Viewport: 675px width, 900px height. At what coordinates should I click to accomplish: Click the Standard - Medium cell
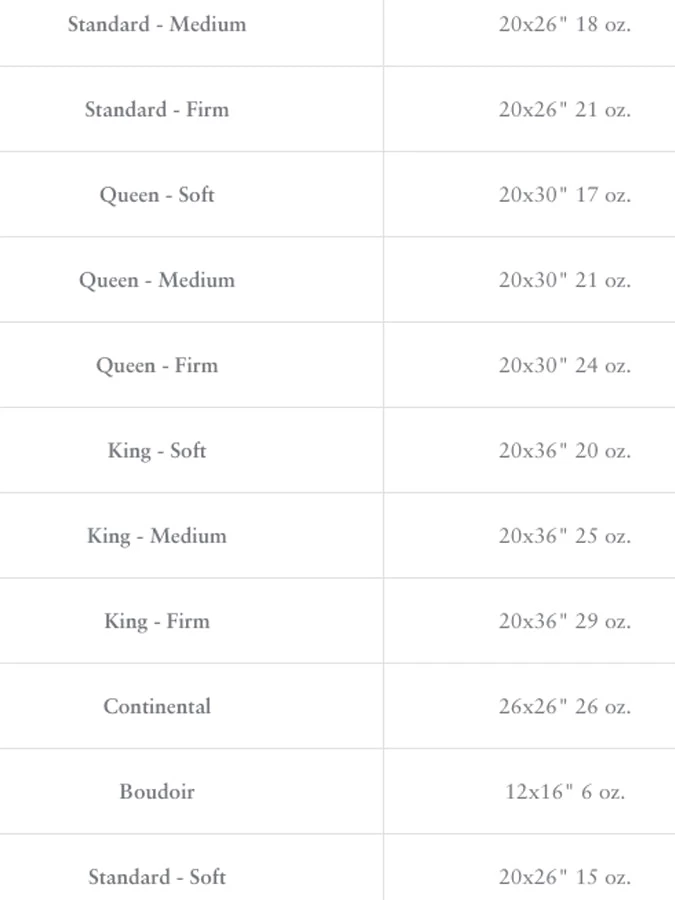pyautogui.click(x=157, y=24)
